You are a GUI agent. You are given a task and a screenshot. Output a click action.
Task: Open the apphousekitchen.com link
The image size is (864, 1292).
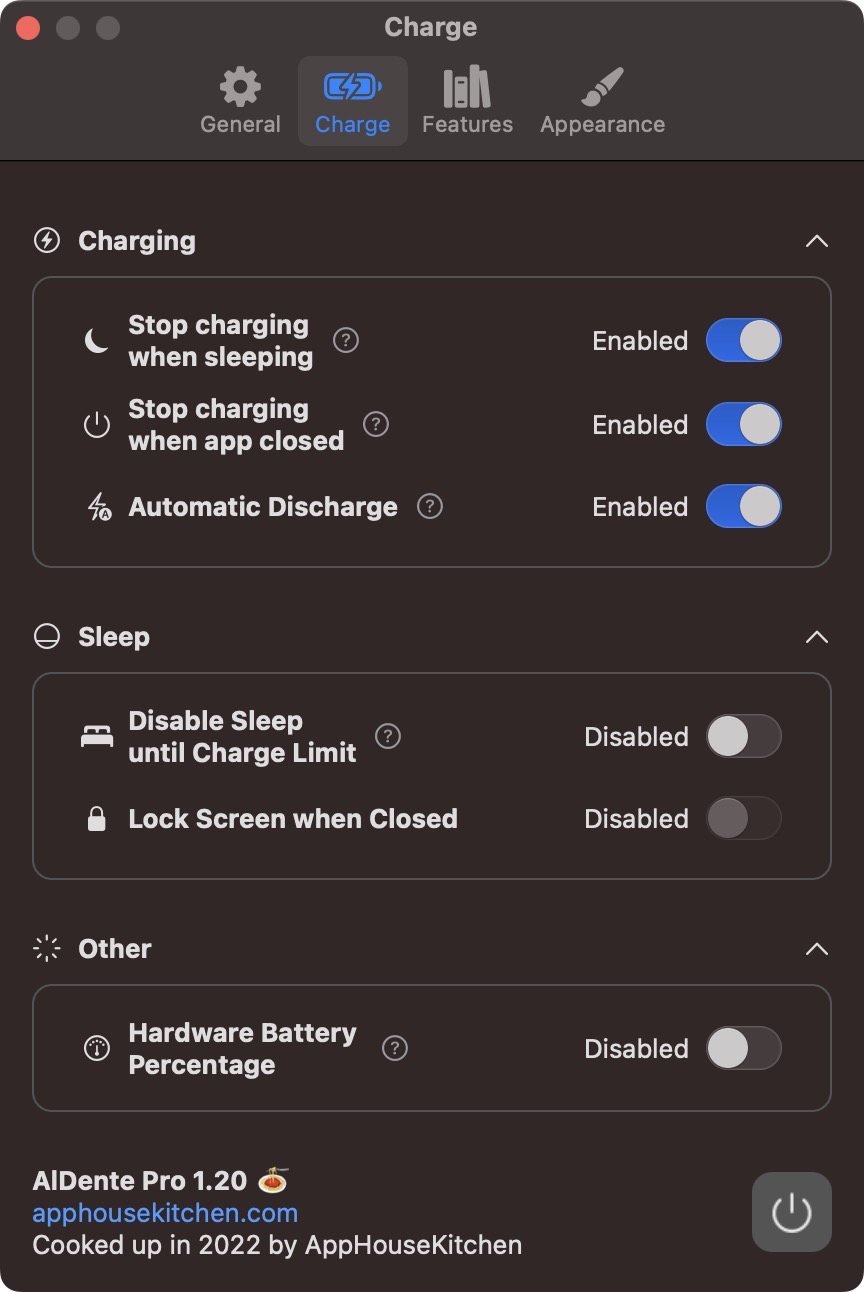pyautogui.click(x=165, y=1213)
